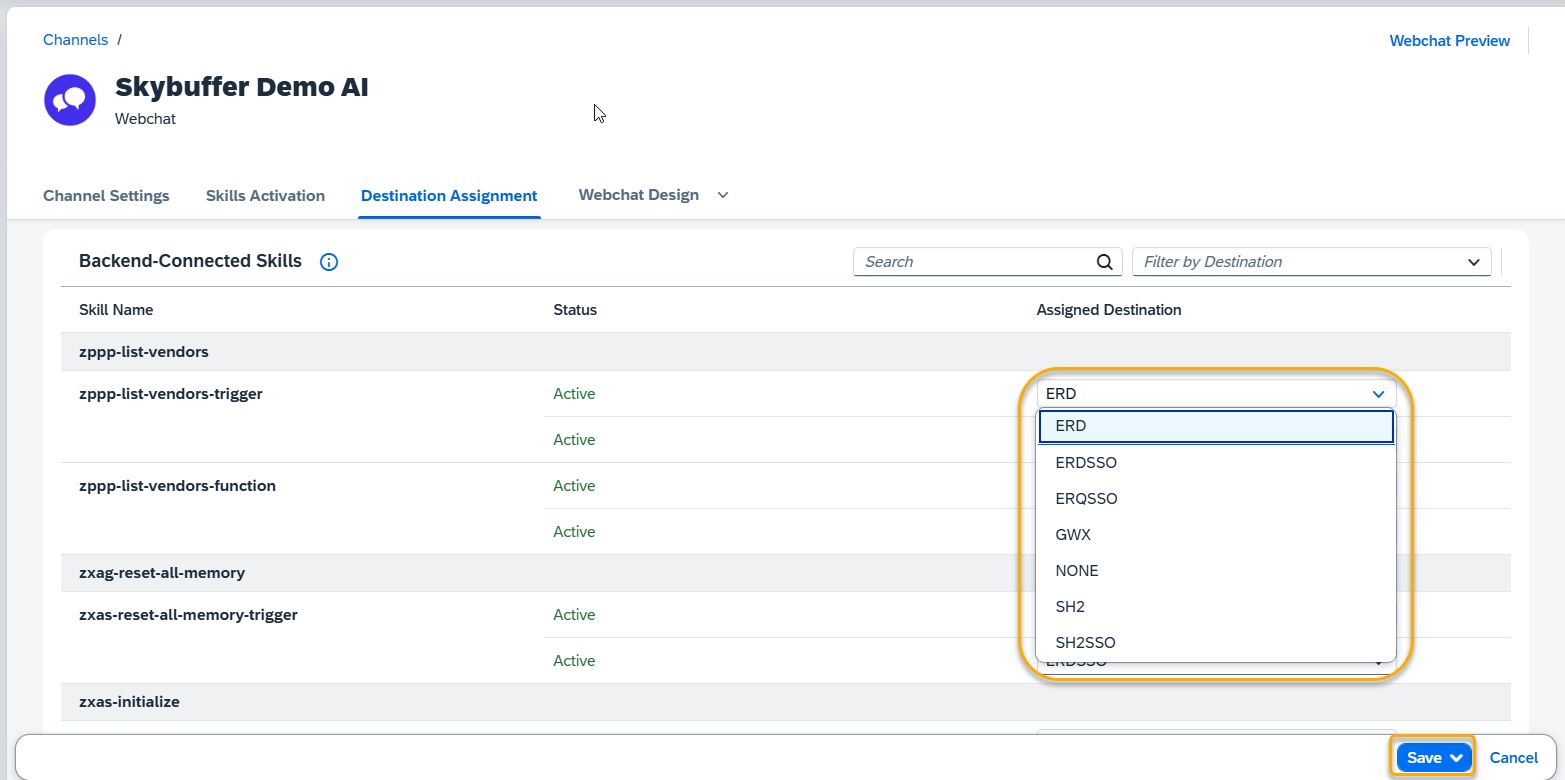
Task: Click the Status column header
Action: (575, 310)
